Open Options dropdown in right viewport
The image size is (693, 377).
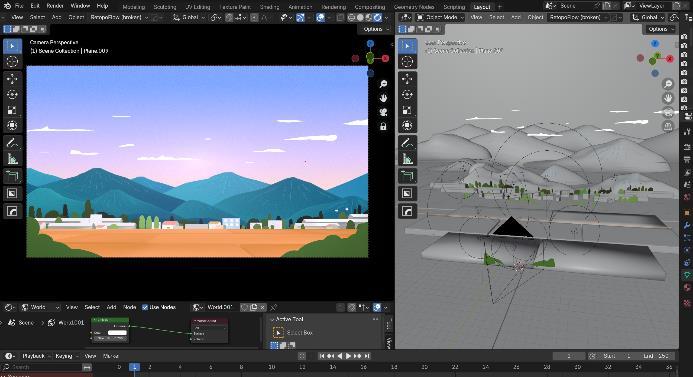tap(660, 29)
